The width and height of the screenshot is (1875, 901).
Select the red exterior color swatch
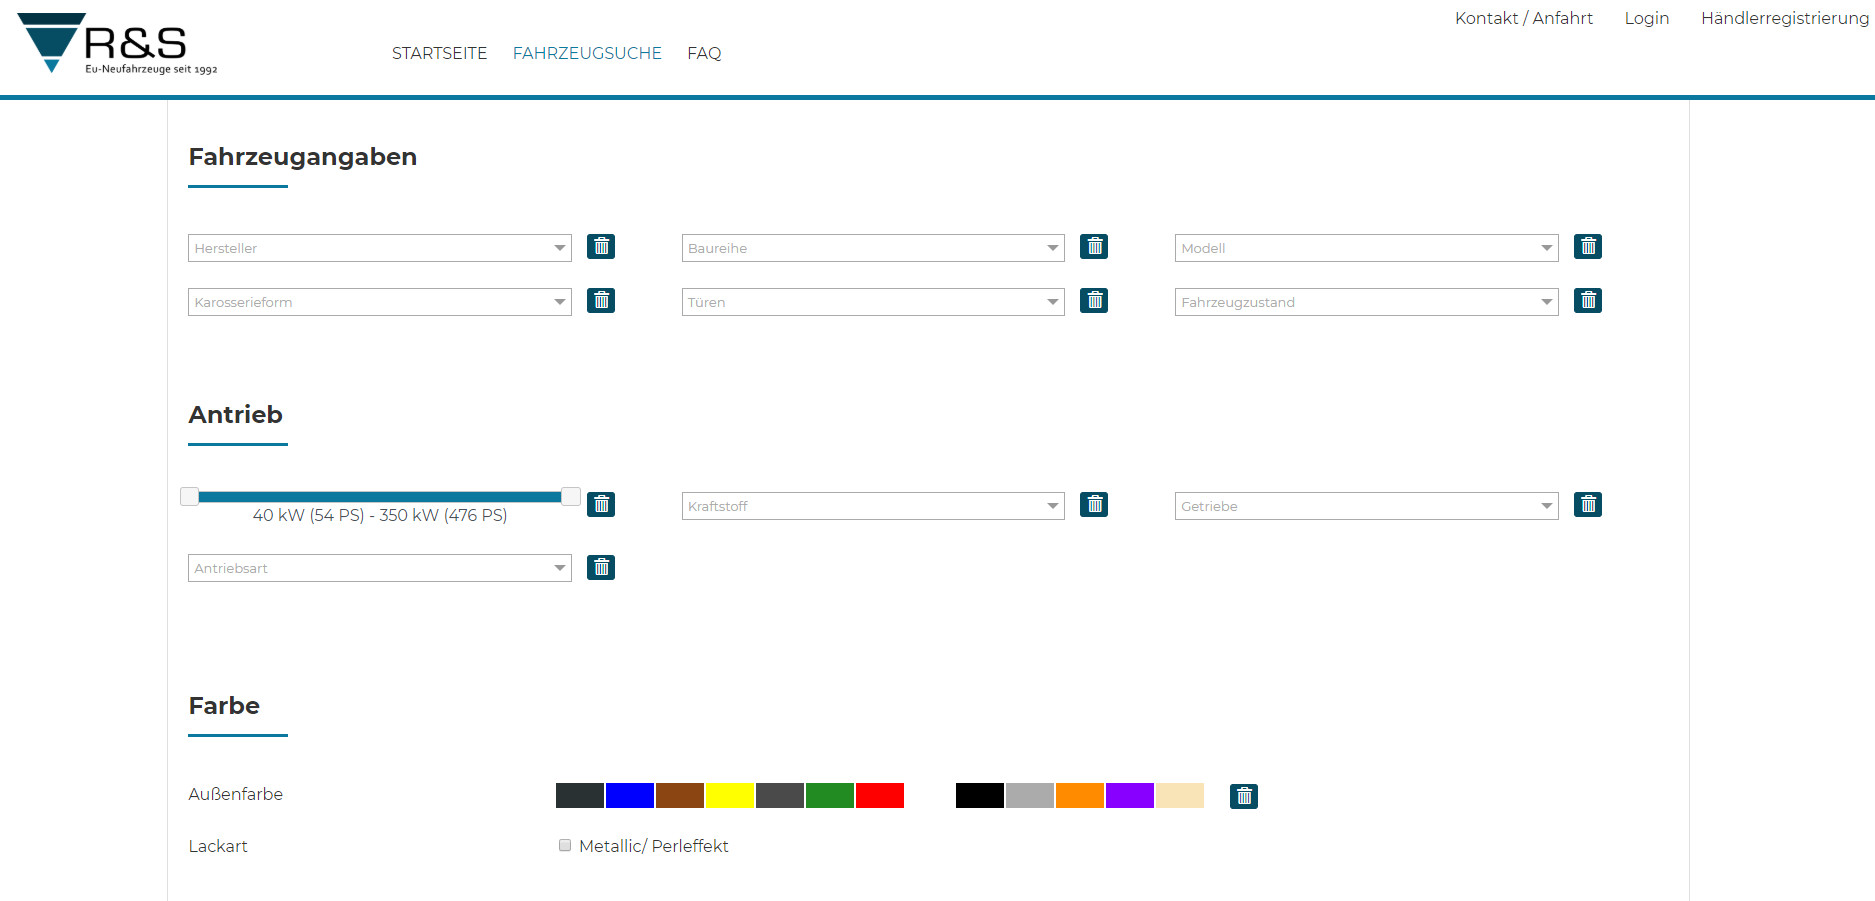pos(880,796)
